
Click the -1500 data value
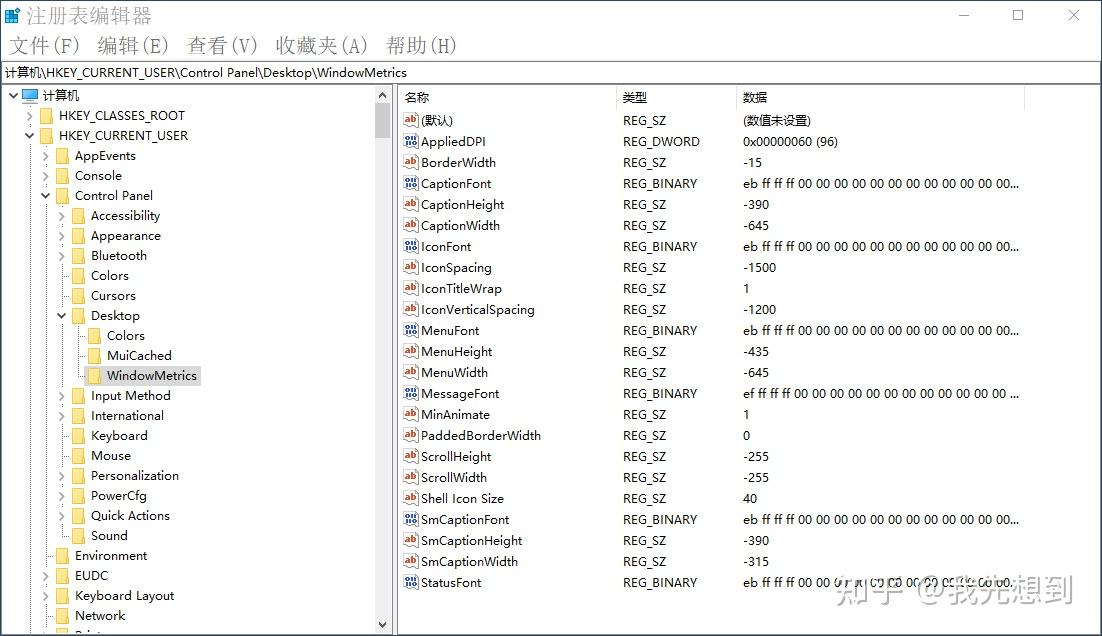(760, 268)
